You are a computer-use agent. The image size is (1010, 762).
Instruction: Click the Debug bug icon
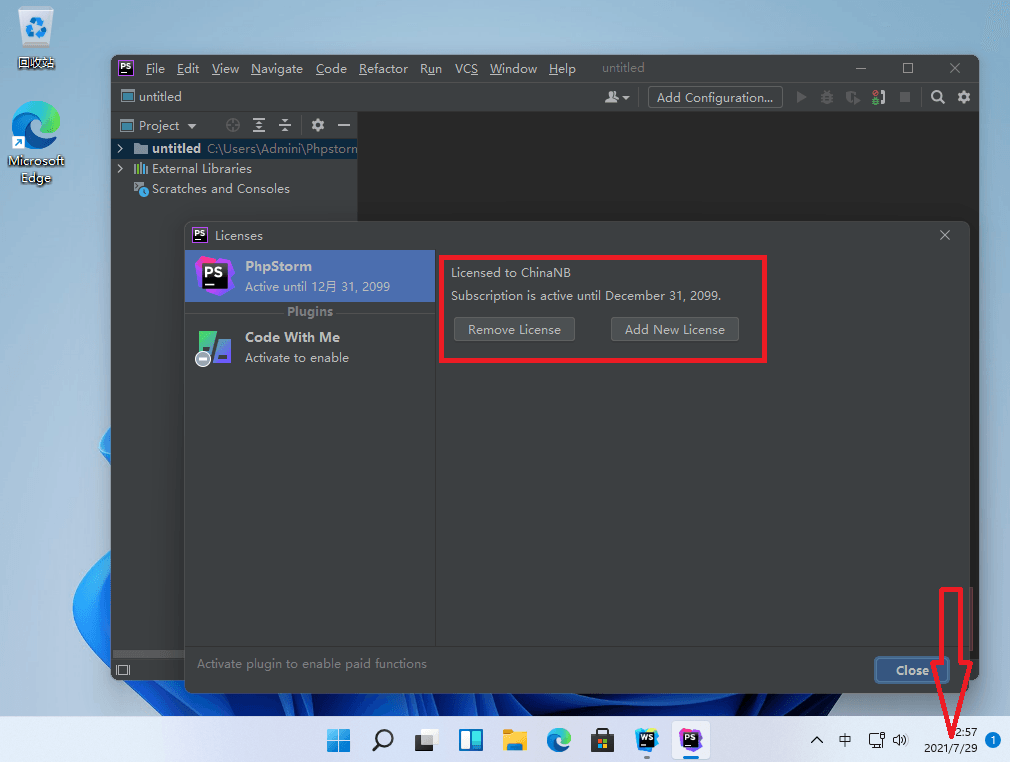click(826, 97)
